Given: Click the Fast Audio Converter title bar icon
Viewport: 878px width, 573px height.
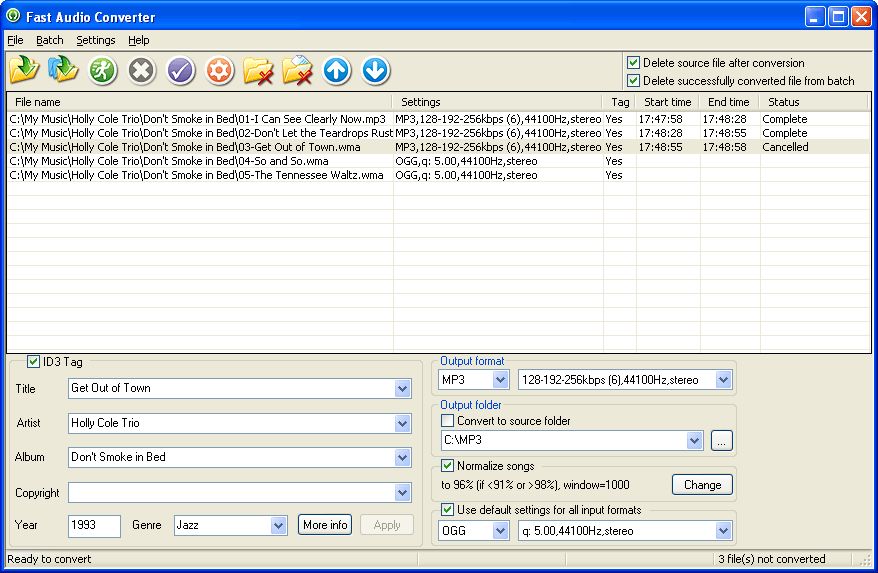Looking at the screenshot, I should point(13,16).
